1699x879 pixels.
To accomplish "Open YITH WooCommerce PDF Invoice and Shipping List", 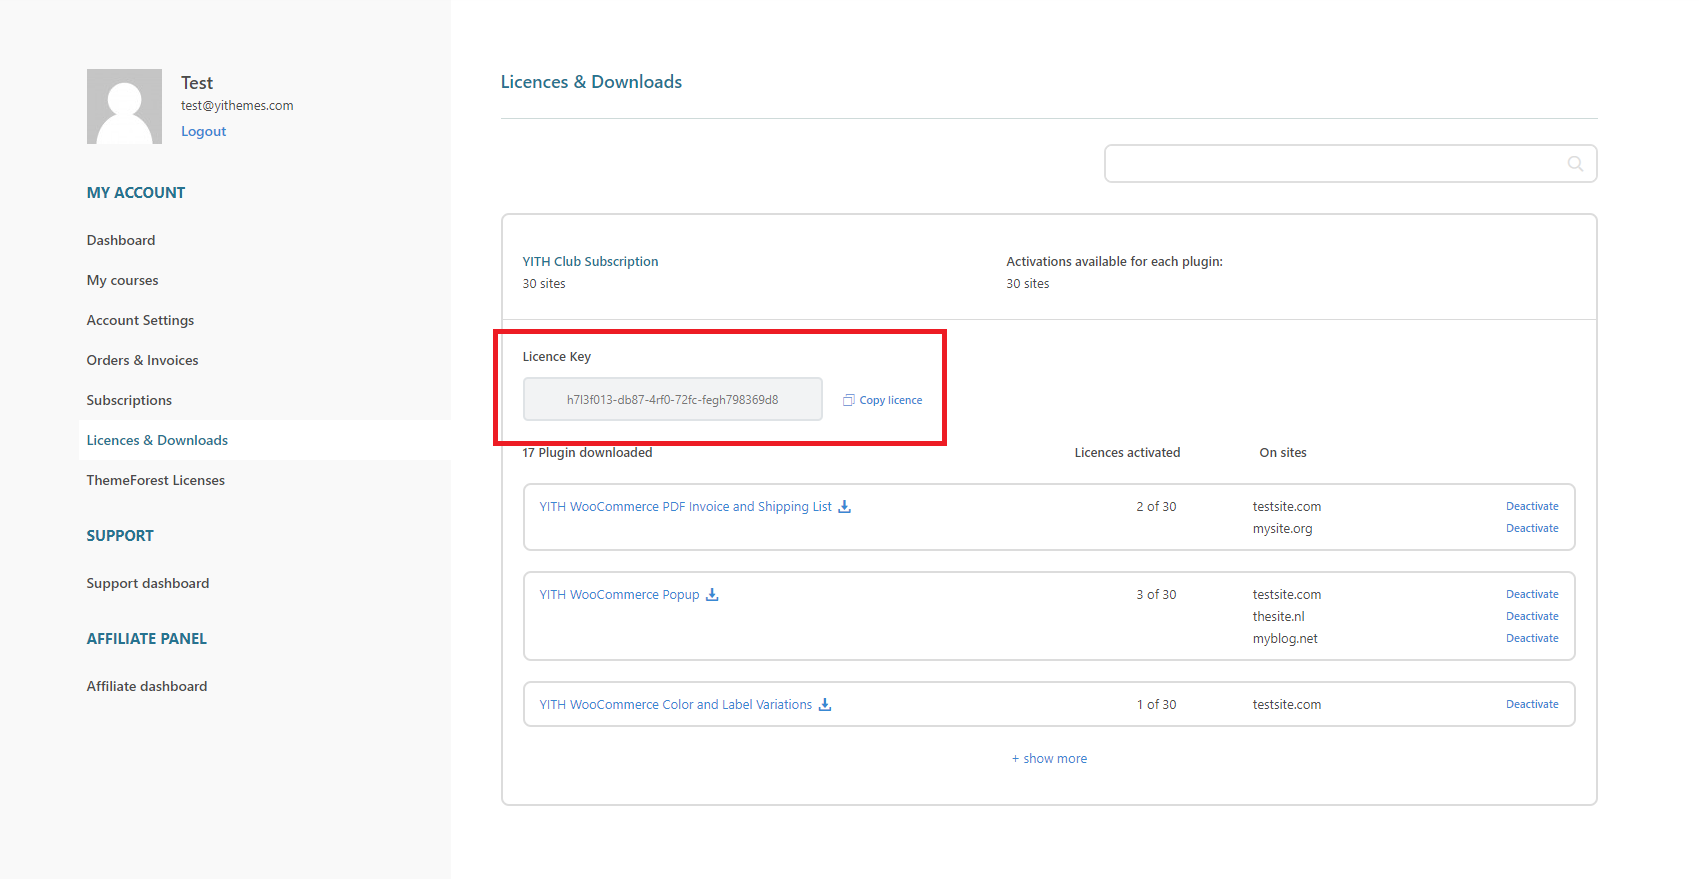I will pos(685,507).
